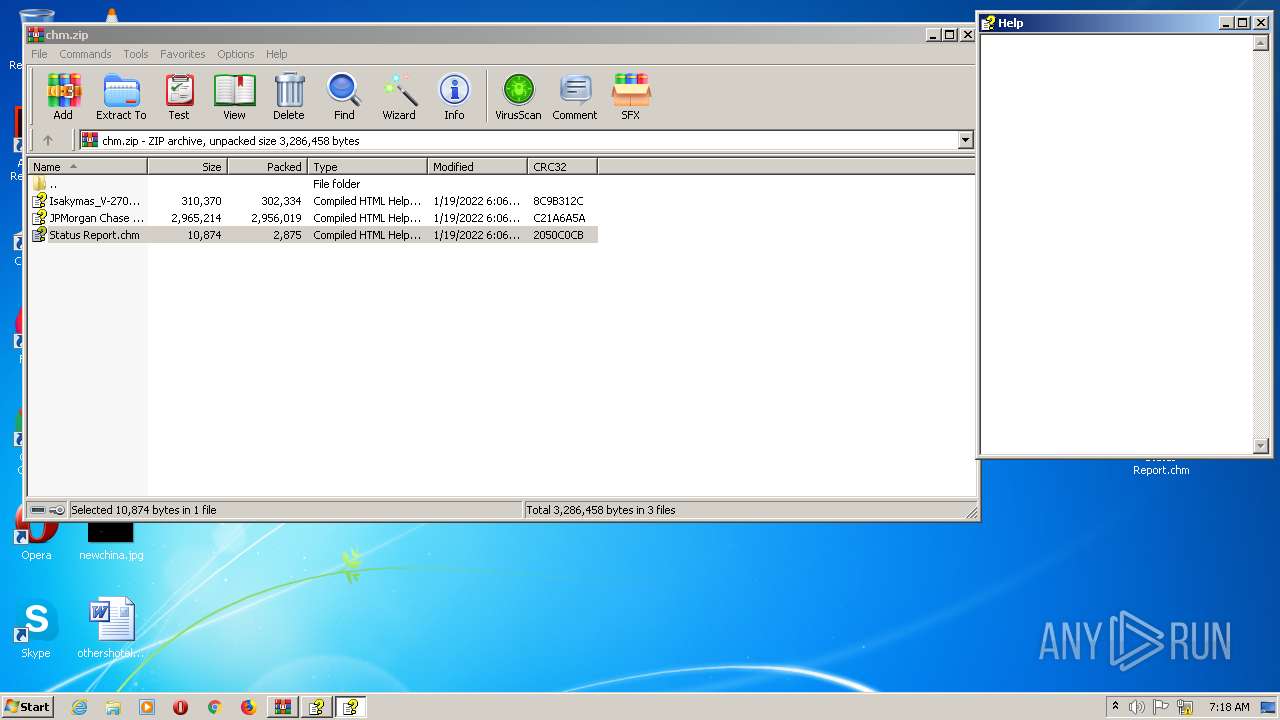Click the volume speaker tray icon
This screenshot has height=720, width=1280.
click(1136, 707)
